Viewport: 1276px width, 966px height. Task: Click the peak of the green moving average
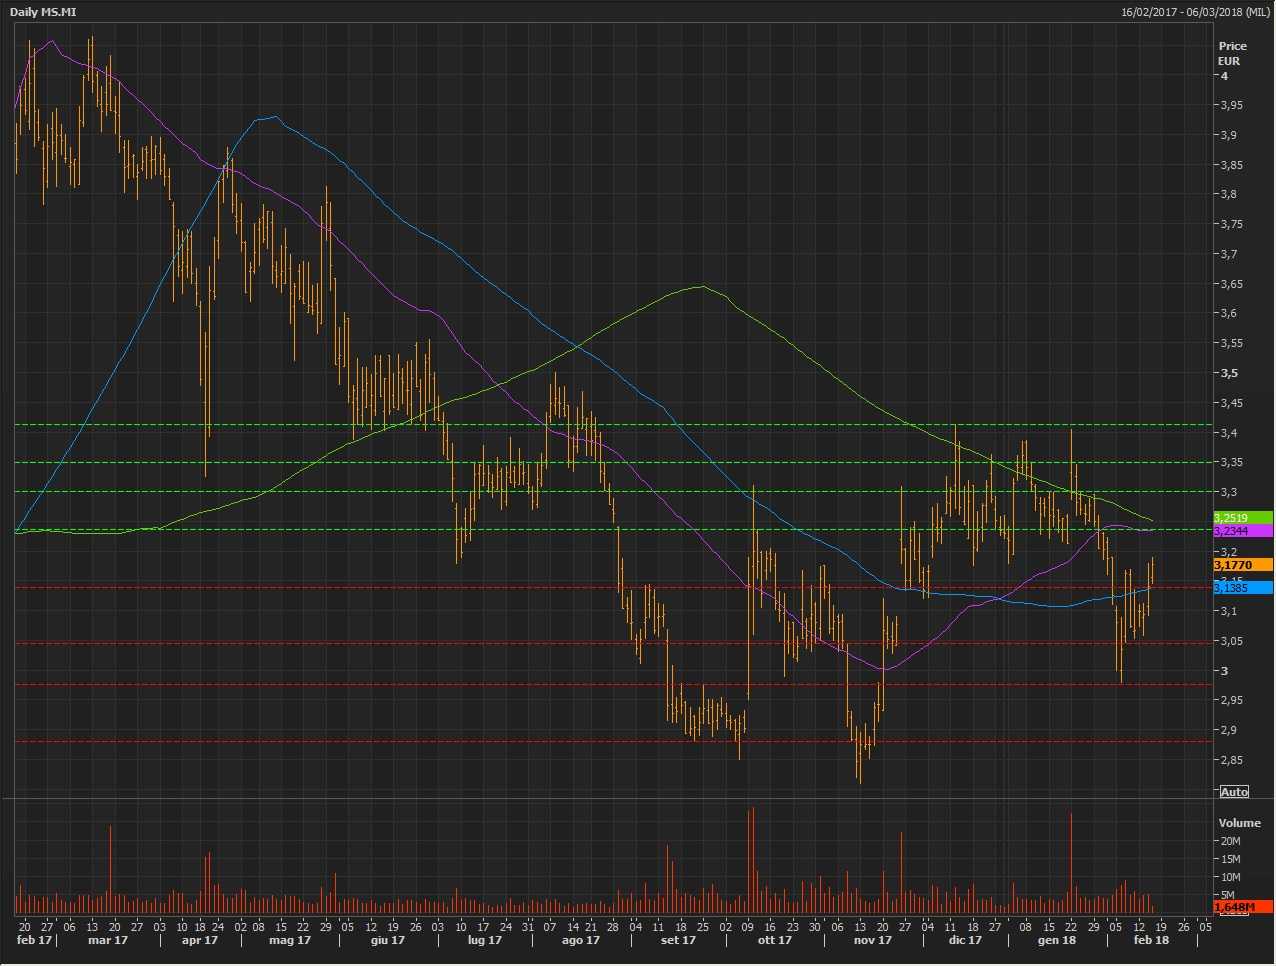click(702, 287)
